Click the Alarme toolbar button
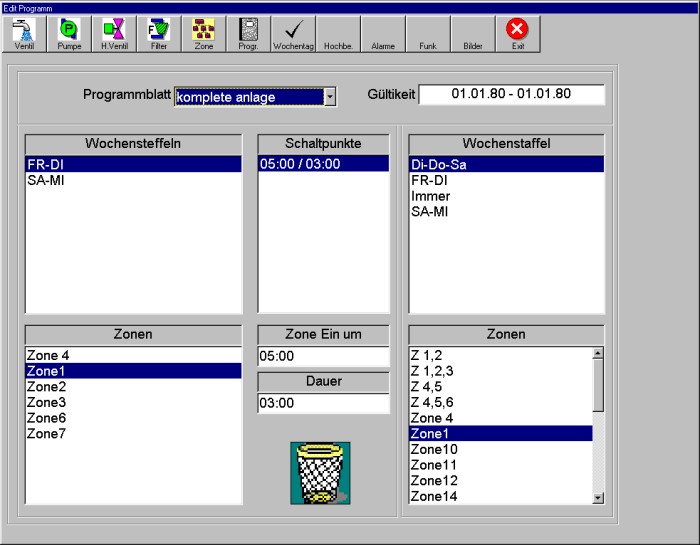 [383, 33]
